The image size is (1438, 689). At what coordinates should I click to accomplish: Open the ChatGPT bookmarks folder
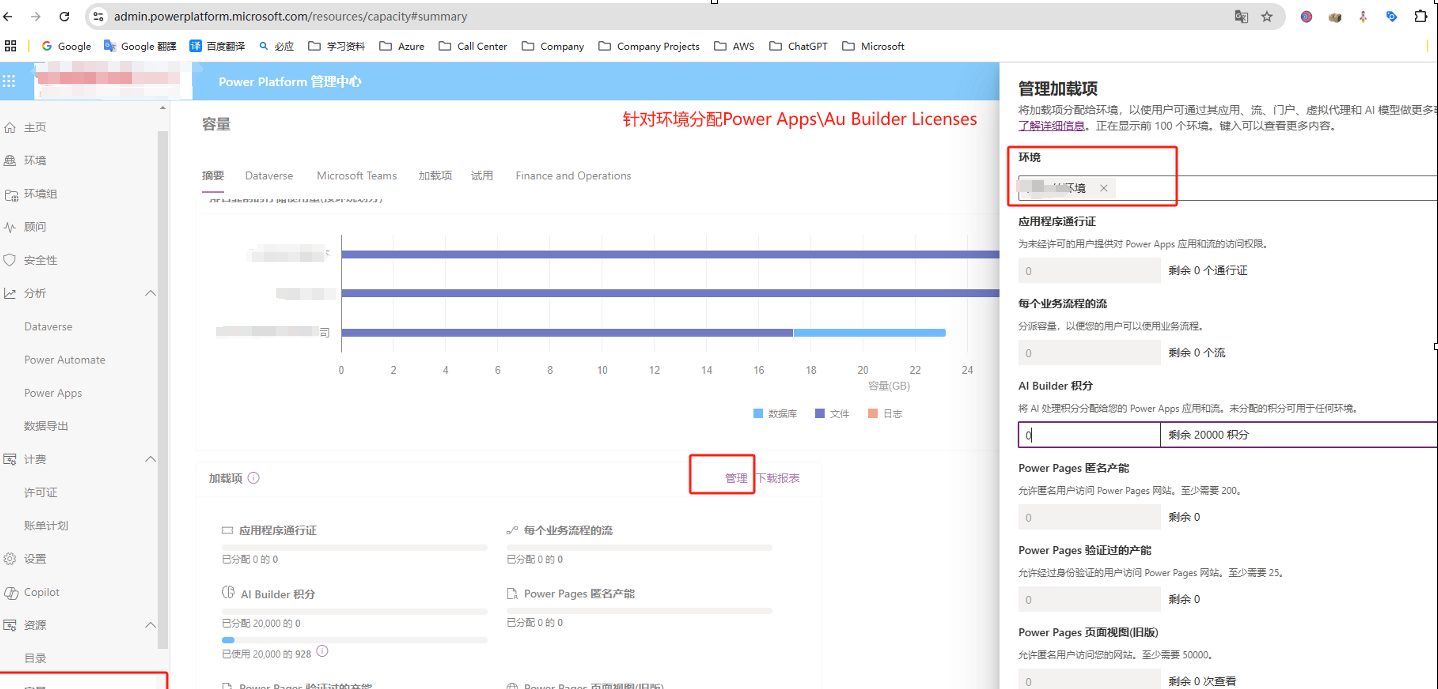click(798, 46)
